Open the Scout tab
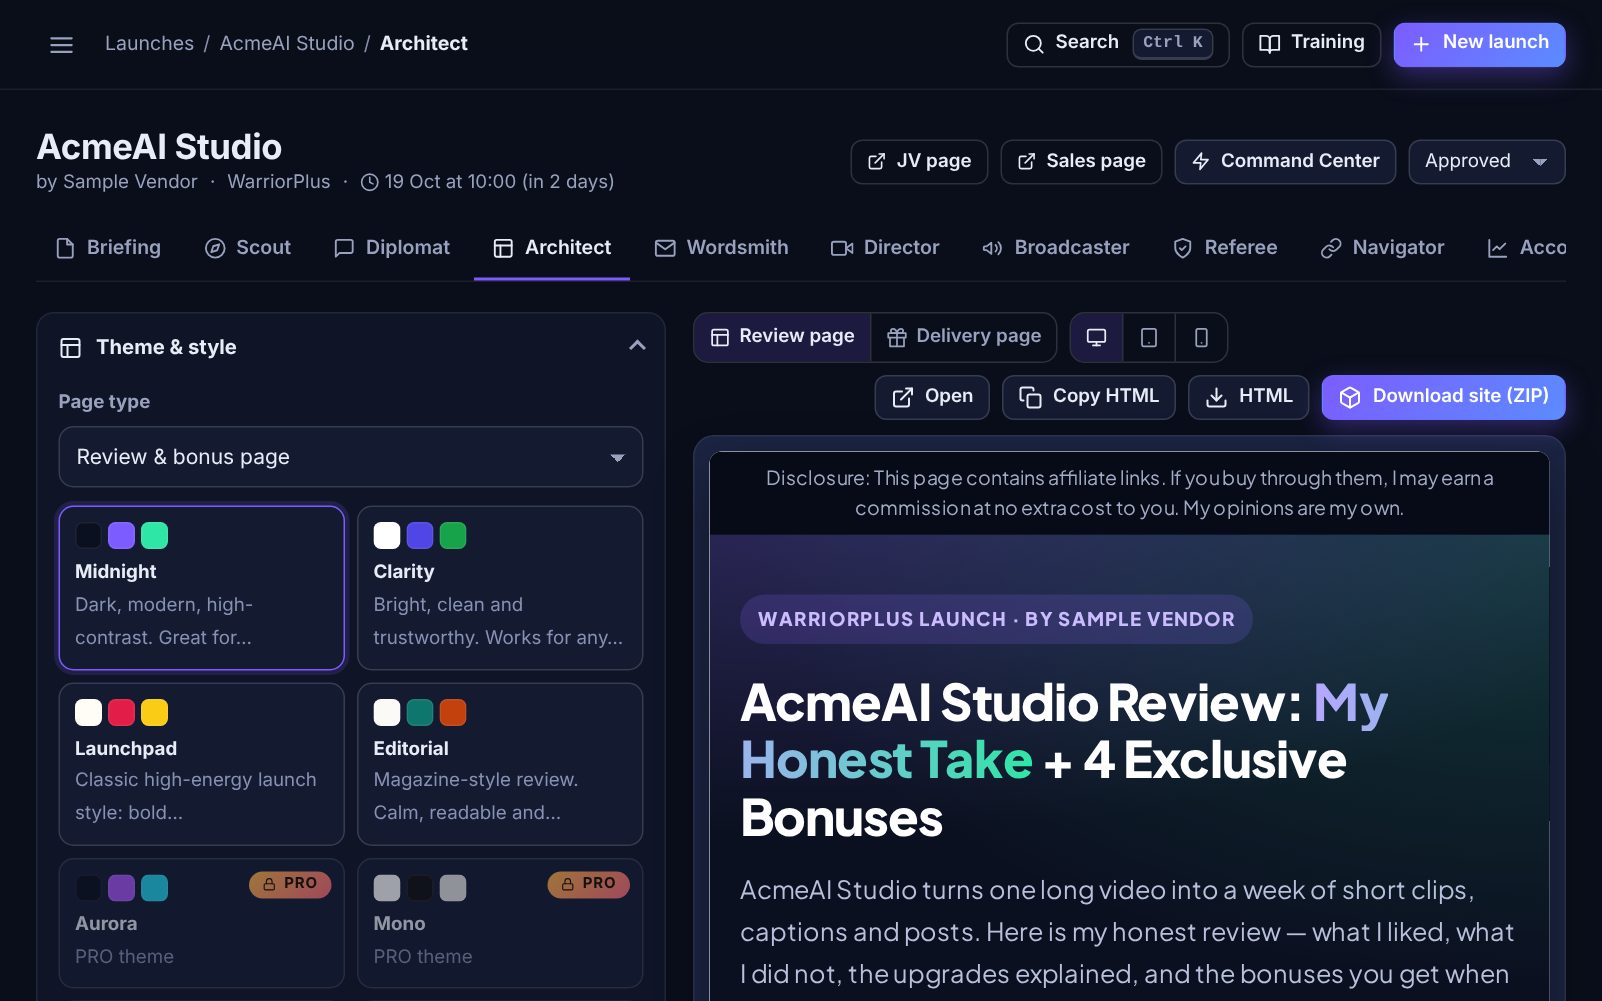1602x1001 pixels. pyautogui.click(x=248, y=248)
